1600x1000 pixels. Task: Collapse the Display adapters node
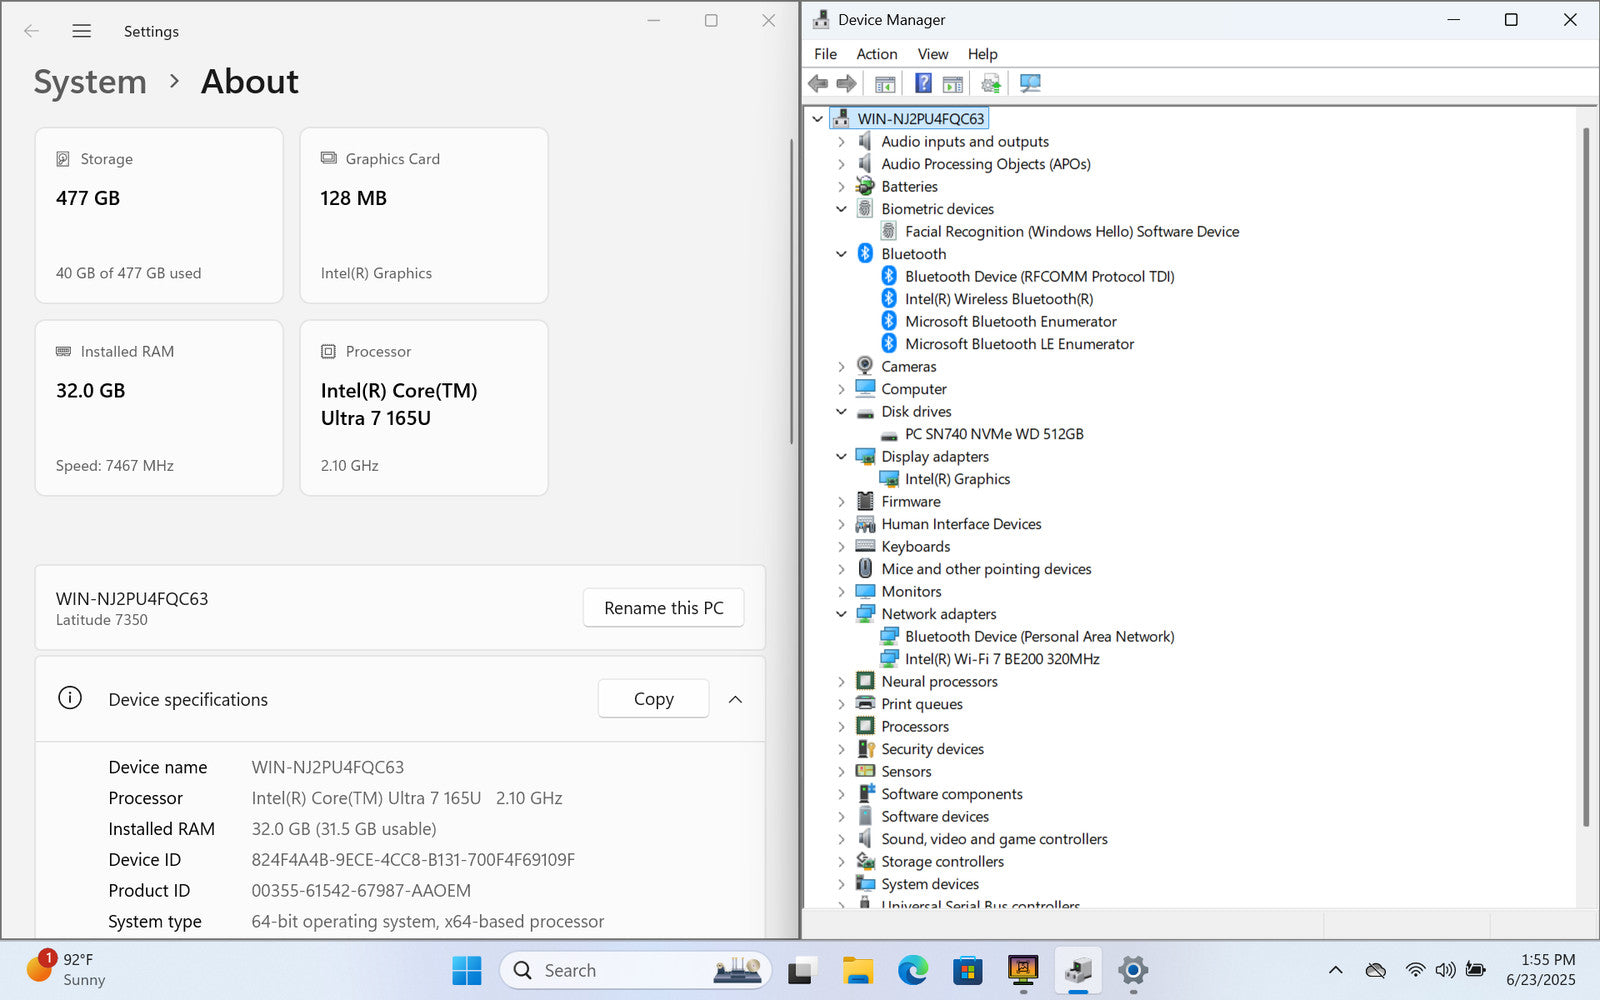(841, 457)
